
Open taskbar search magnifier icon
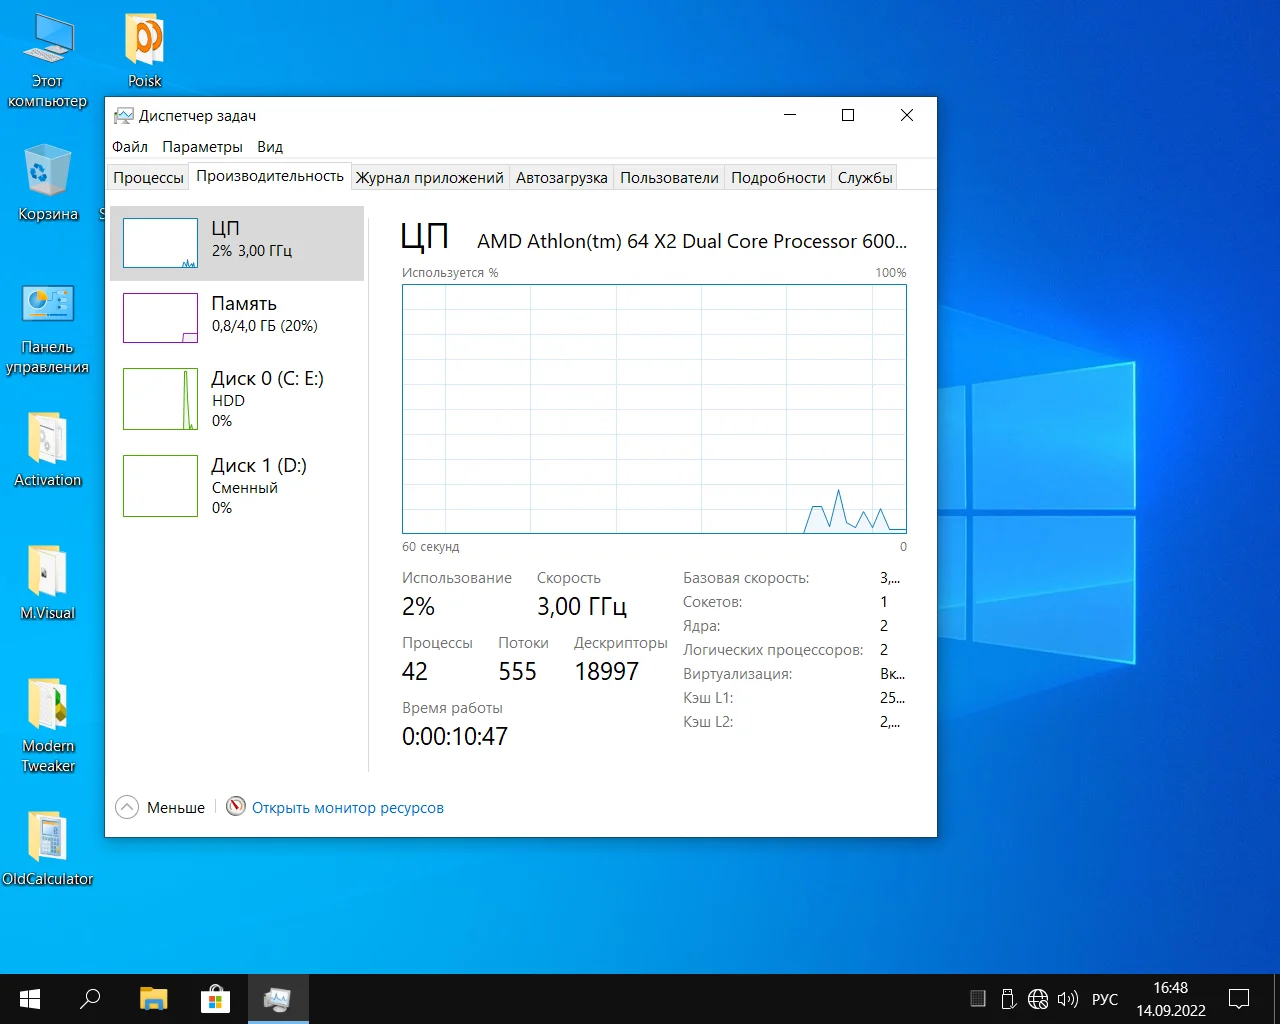90,999
